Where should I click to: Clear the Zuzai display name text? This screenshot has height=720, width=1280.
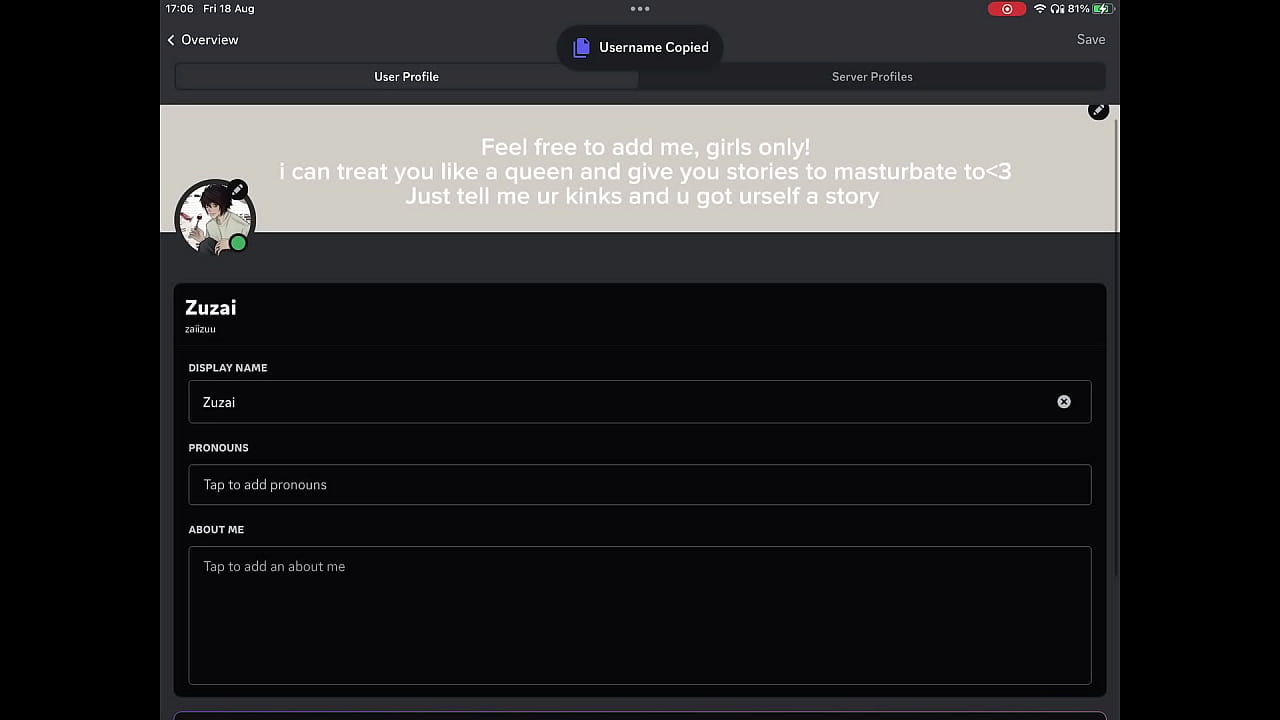tap(1064, 401)
